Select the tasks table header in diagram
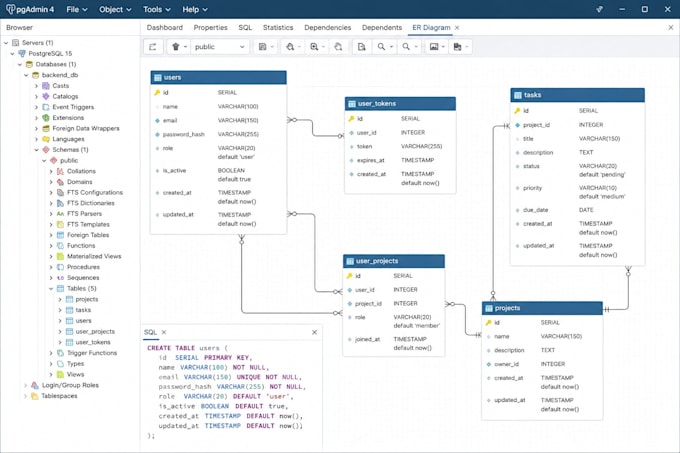 [577, 95]
